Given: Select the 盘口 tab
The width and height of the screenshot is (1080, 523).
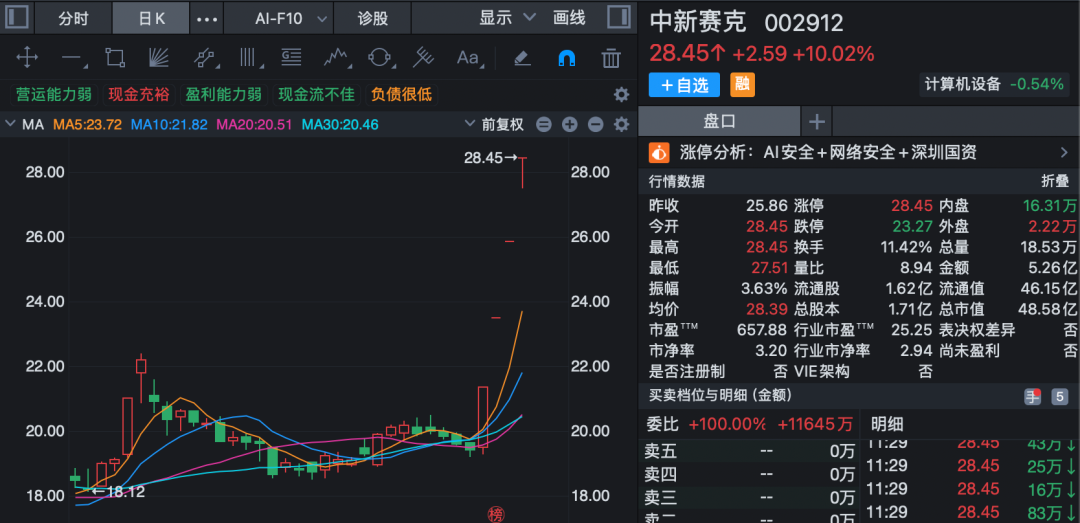Looking at the screenshot, I should coord(719,122).
